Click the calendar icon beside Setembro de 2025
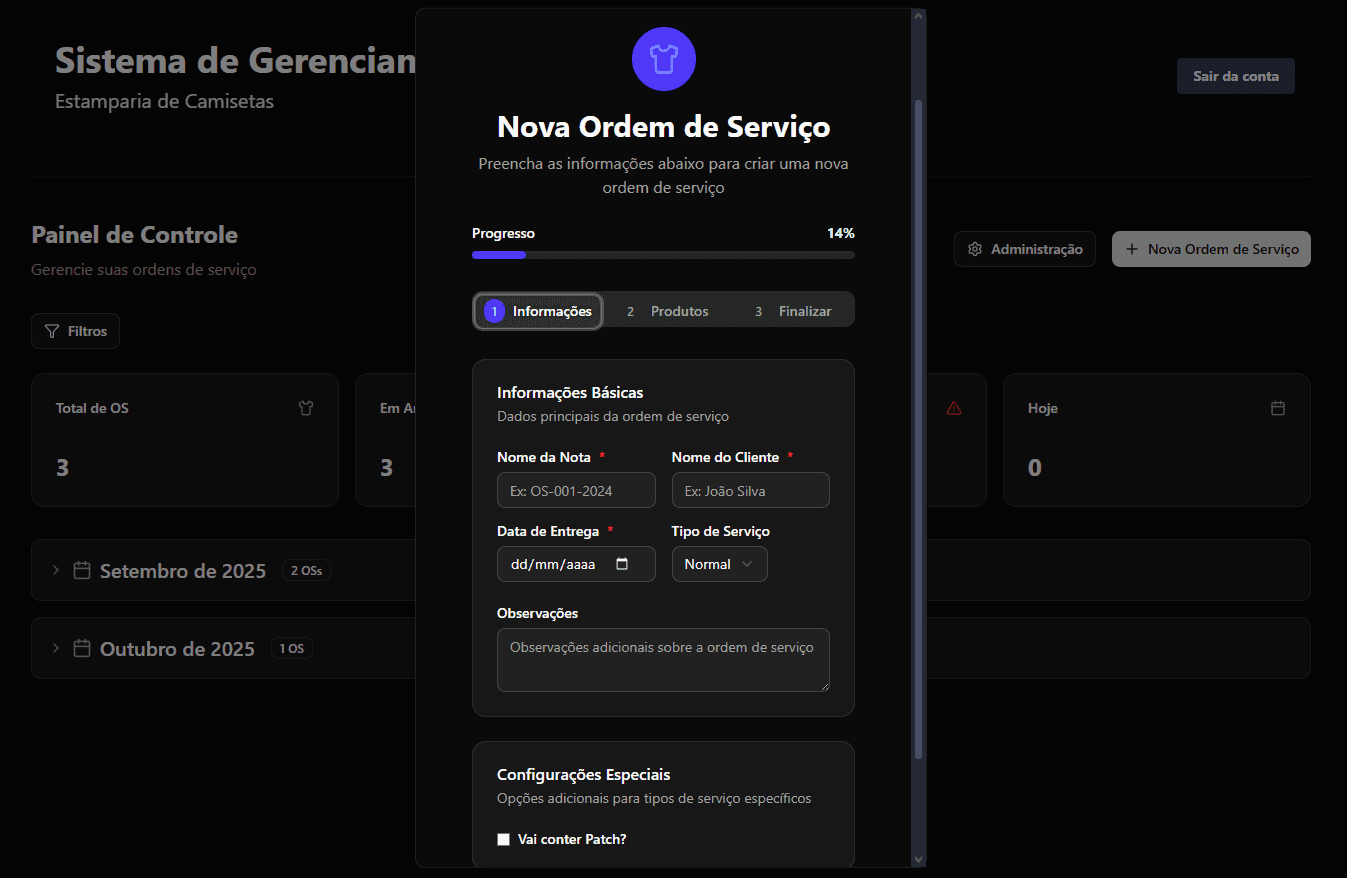The height and width of the screenshot is (878, 1347). [x=82, y=570]
